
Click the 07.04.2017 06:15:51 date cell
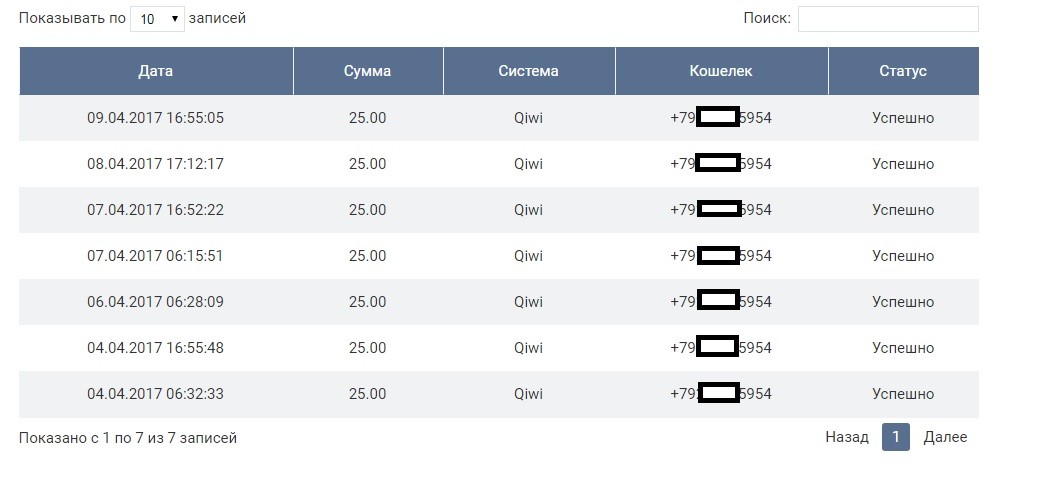click(x=156, y=256)
